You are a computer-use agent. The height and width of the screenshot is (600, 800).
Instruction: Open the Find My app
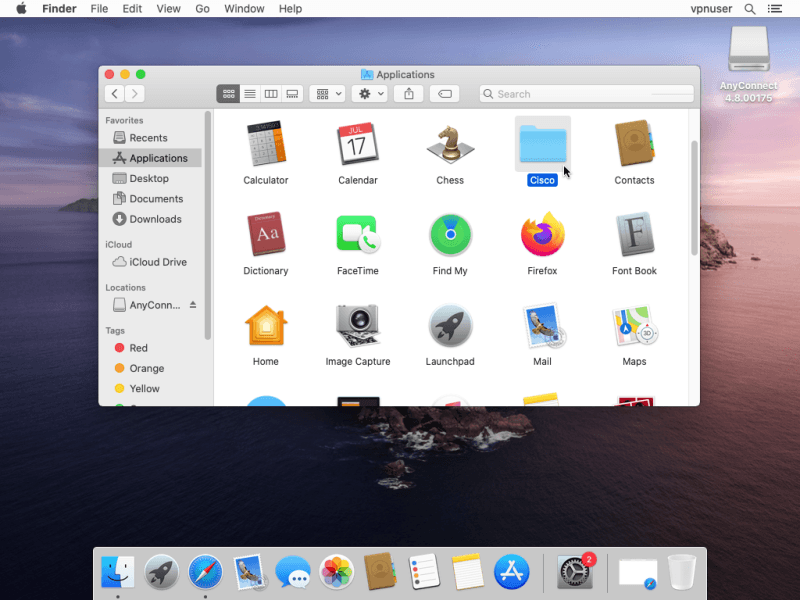(x=450, y=236)
